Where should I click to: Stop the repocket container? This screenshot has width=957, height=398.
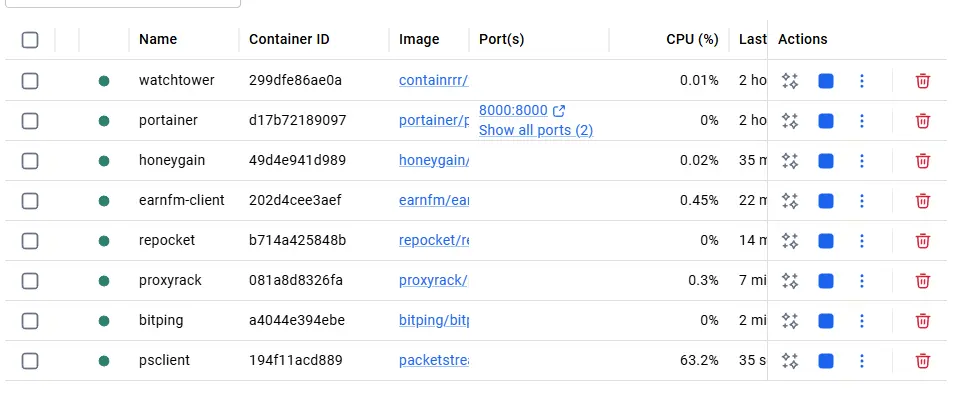click(826, 241)
